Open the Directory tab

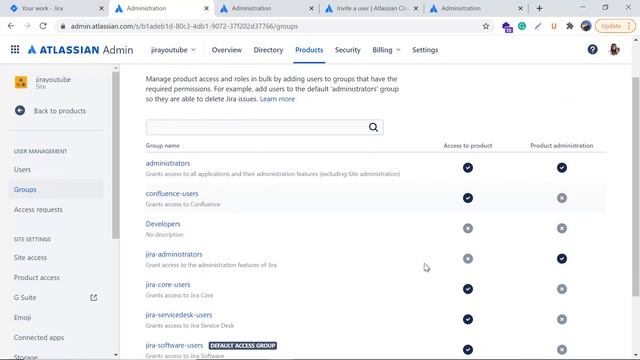click(x=268, y=50)
